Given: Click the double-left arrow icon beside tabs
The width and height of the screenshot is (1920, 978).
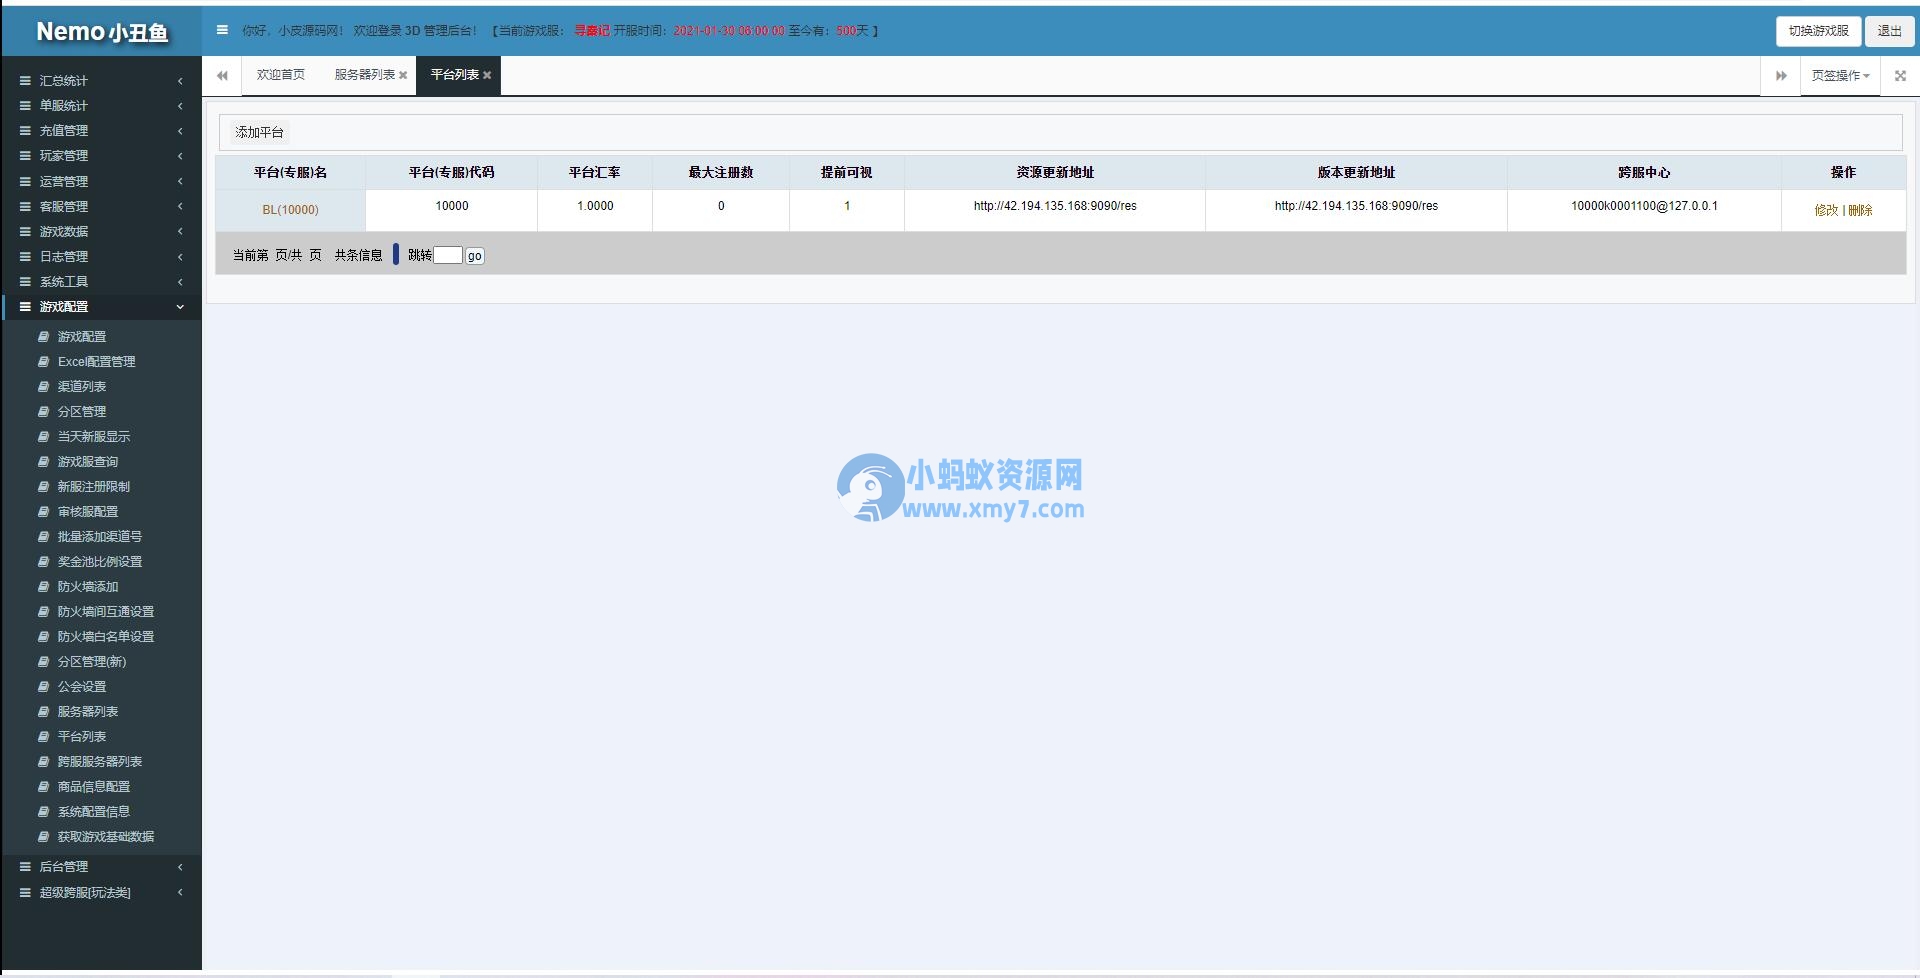Looking at the screenshot, I should tap(222, 75).
